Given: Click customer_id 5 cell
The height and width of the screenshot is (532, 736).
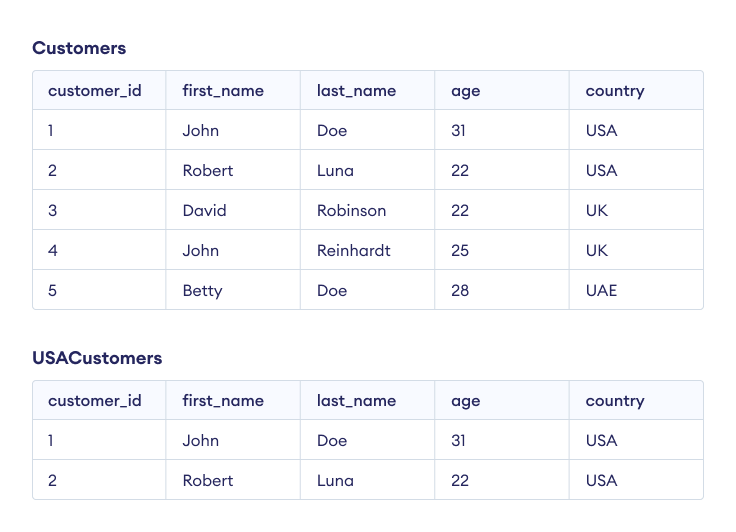Looking at the screenshot, I should coord(53,291).
